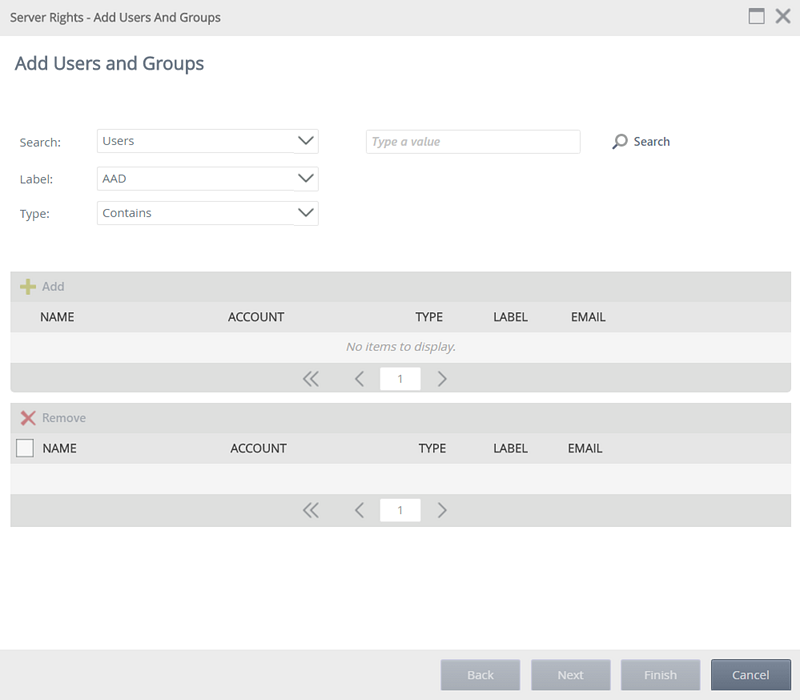800x700 pixels.
Task: Go to previous page in lower selected grid
Action: coord(359,510)
